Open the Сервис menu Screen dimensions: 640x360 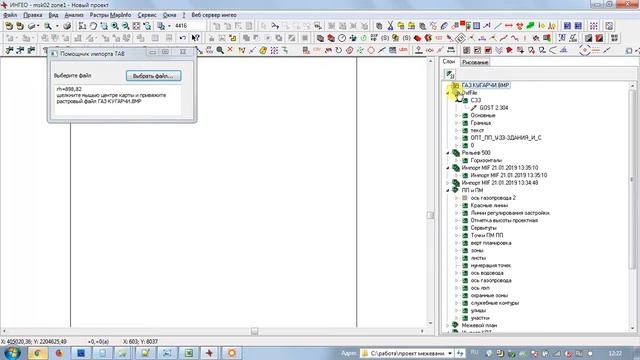click(147, 15)
